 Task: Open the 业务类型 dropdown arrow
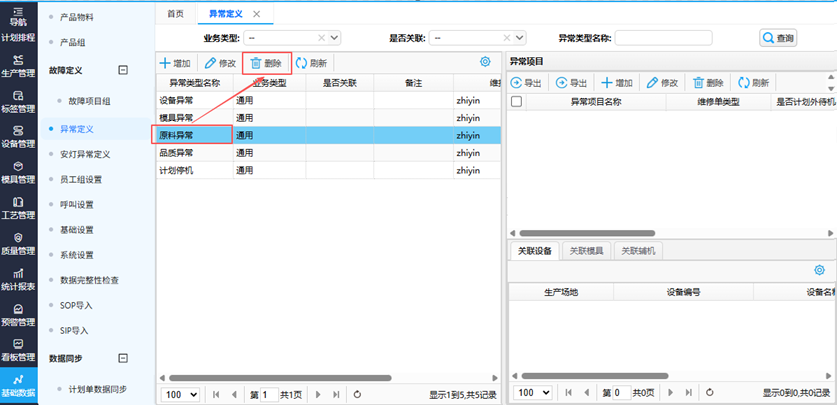335,38
